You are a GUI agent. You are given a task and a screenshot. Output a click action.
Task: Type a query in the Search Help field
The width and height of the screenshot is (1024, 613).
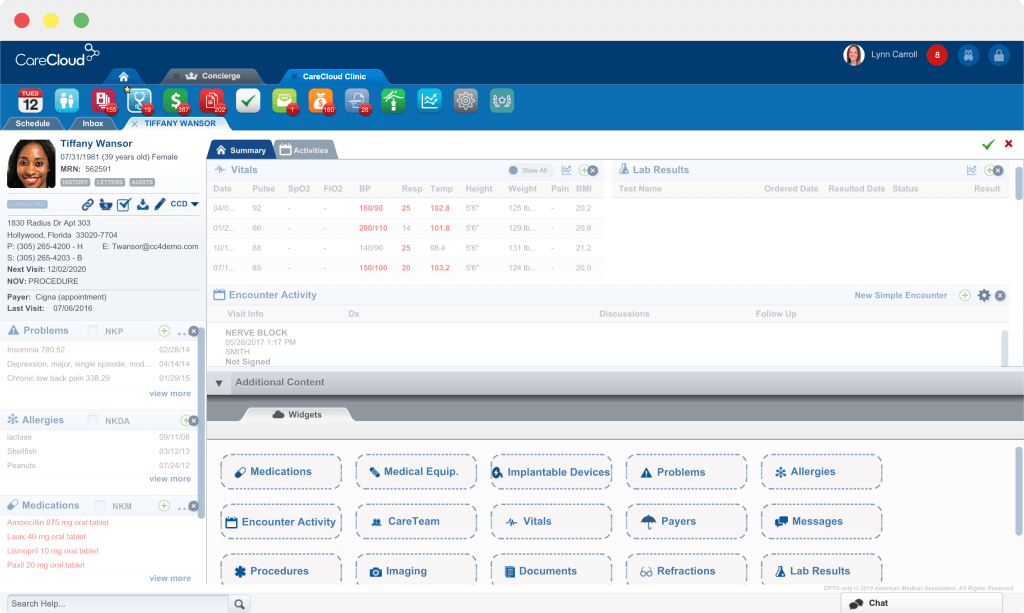click(115, 604)
